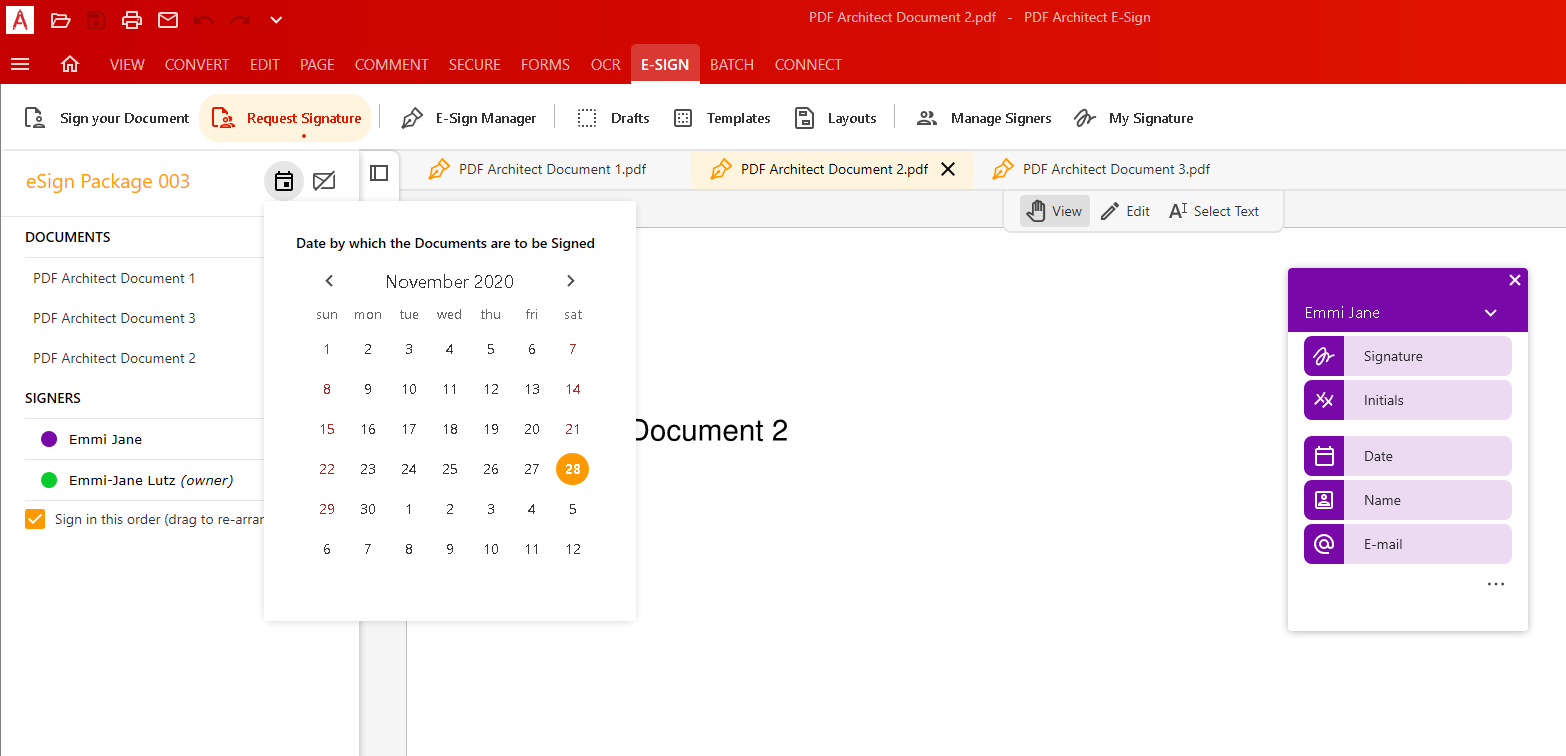Pick November 30 as due date
Screen dimensions: 1566x756
368,509
